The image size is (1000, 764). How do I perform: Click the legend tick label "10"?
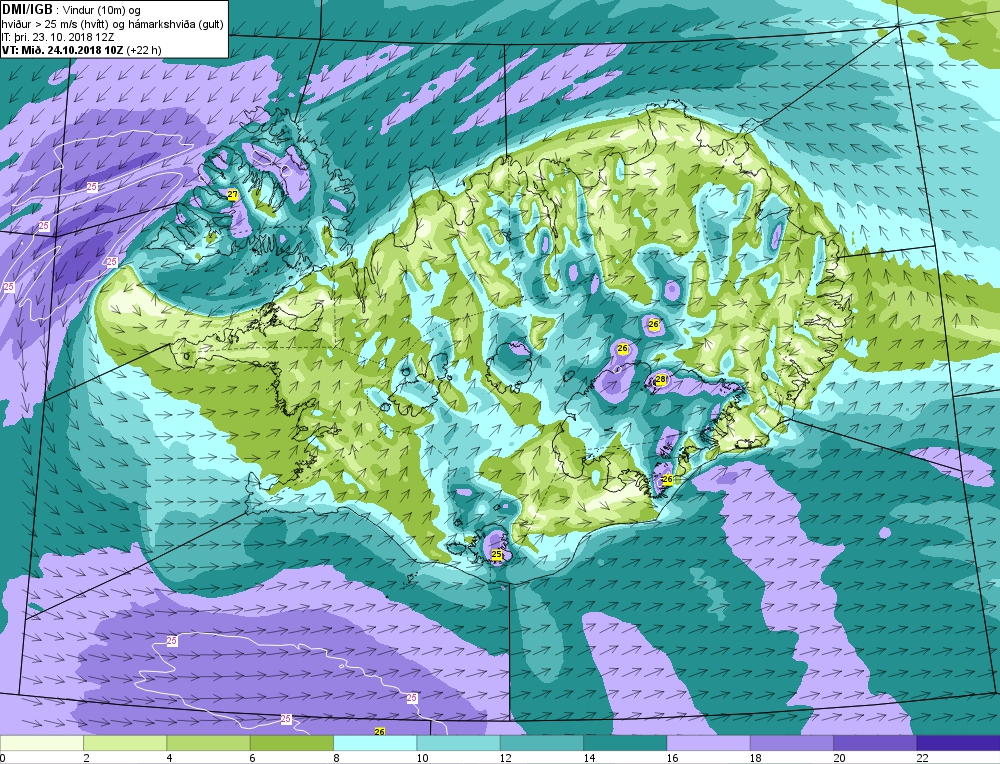coord(422,758)
